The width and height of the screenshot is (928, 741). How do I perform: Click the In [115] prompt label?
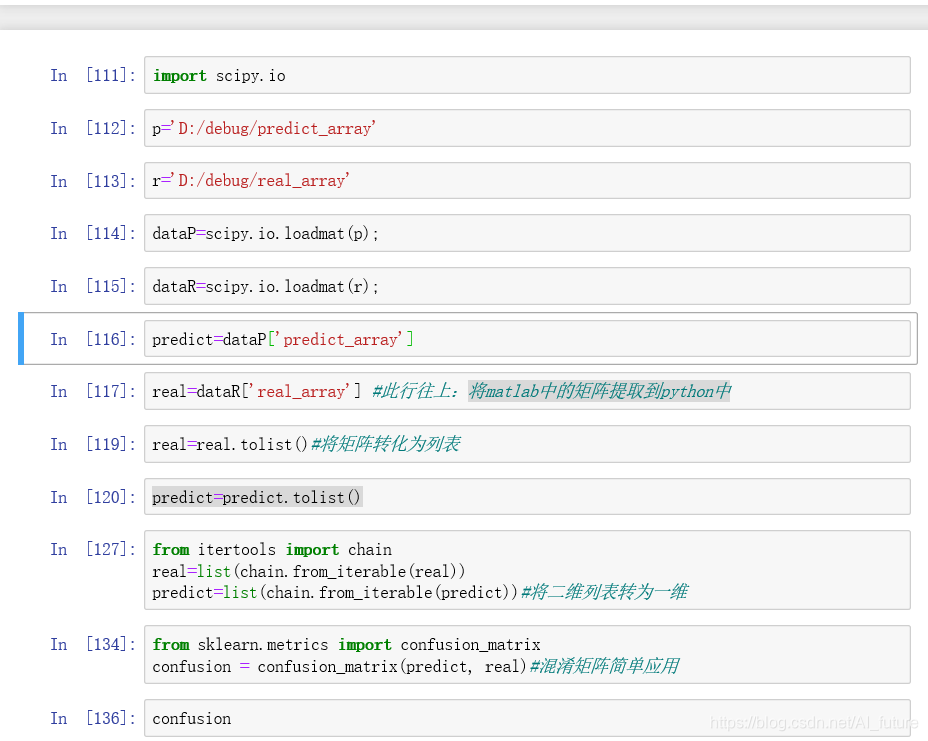click(x=93, y=286)
